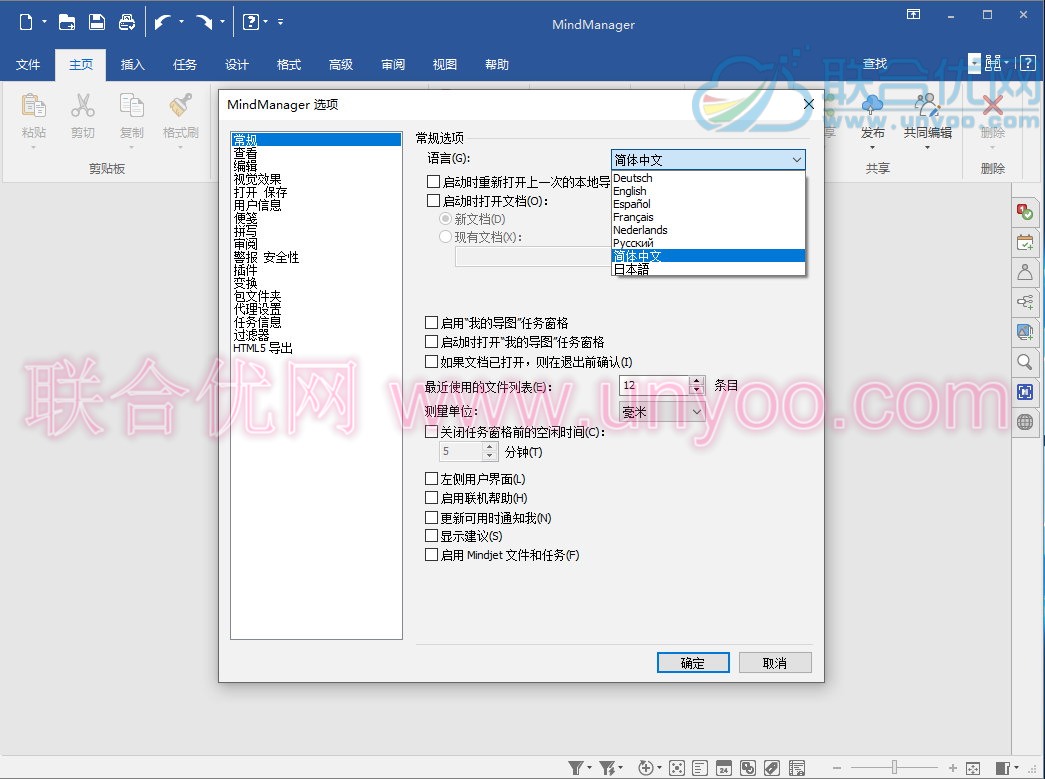The width and height of the screenshot is (1045, 779).
Task: Switch to the Advanced ribbon tab
Action: pyautogui.click(x=341, y=65)
